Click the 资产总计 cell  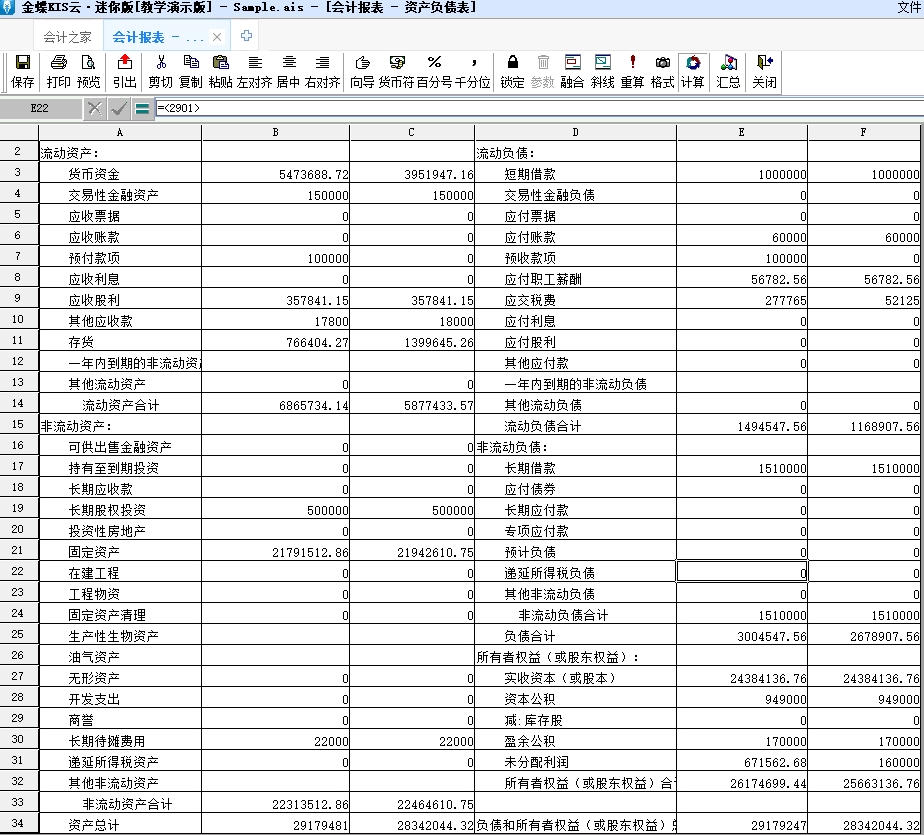[120, 824]
